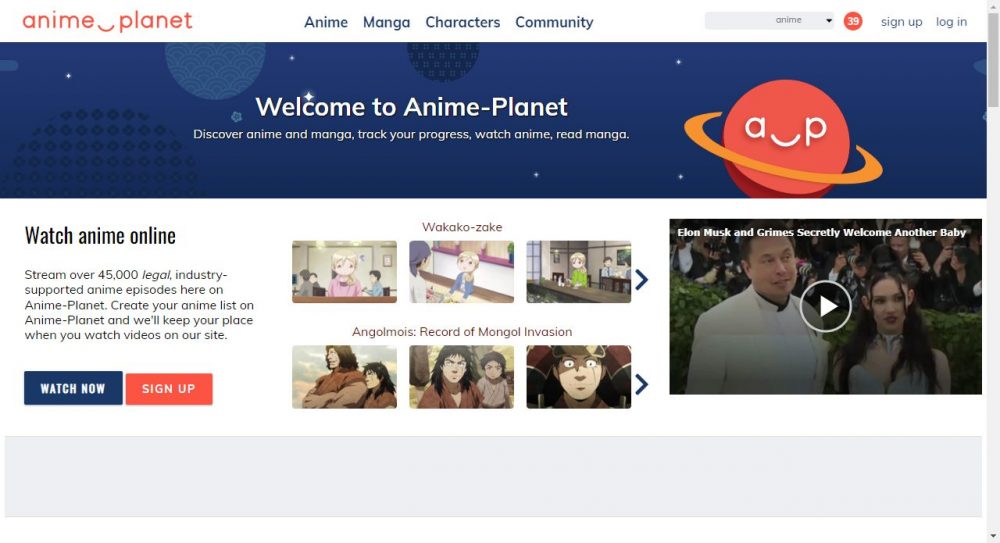
Task: Open Angolmois: Record of Mongol Invasion link
Action: tap(462, 332)
